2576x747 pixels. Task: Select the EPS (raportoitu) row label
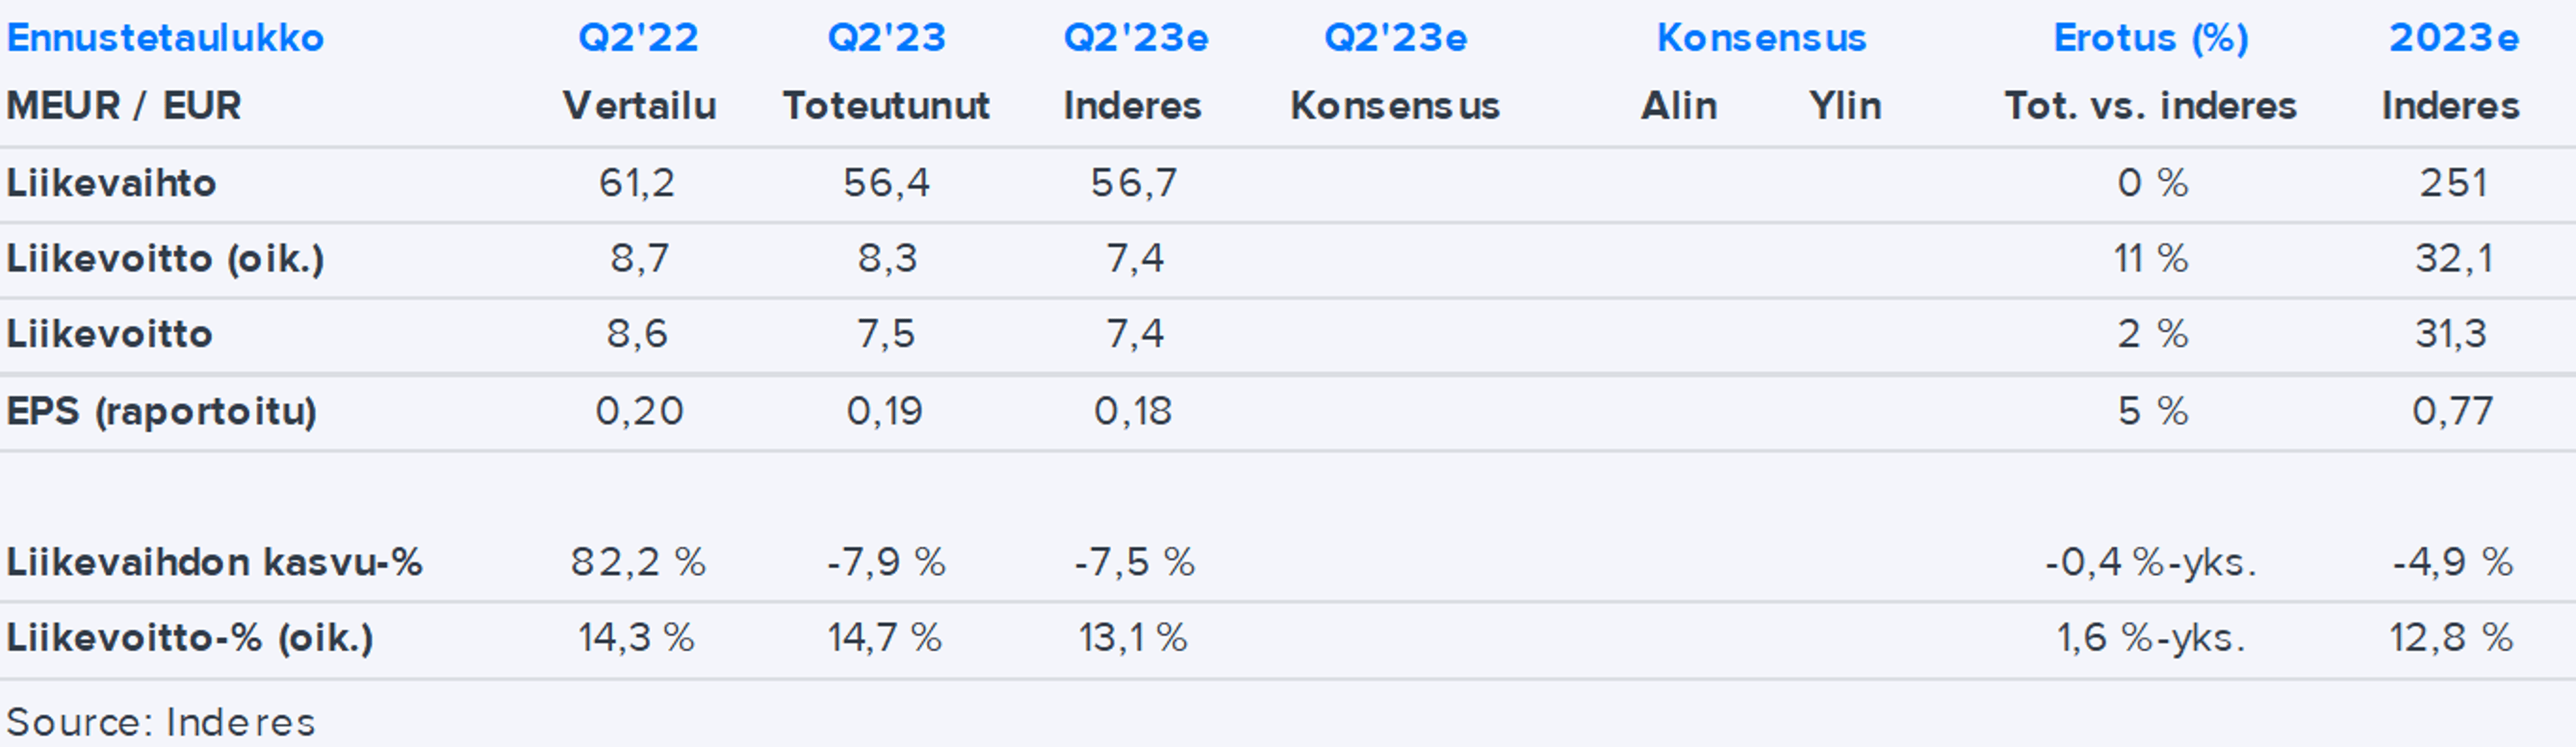[162, 411]
